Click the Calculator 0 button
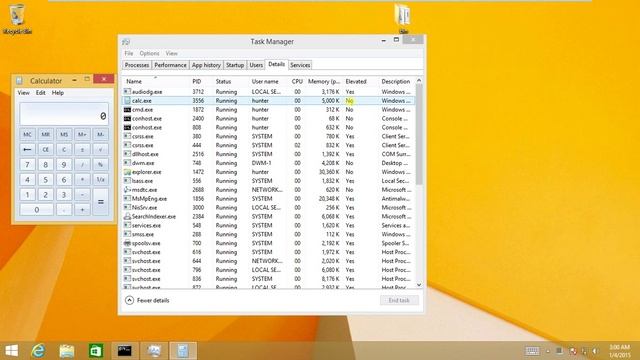 [36, 210]
